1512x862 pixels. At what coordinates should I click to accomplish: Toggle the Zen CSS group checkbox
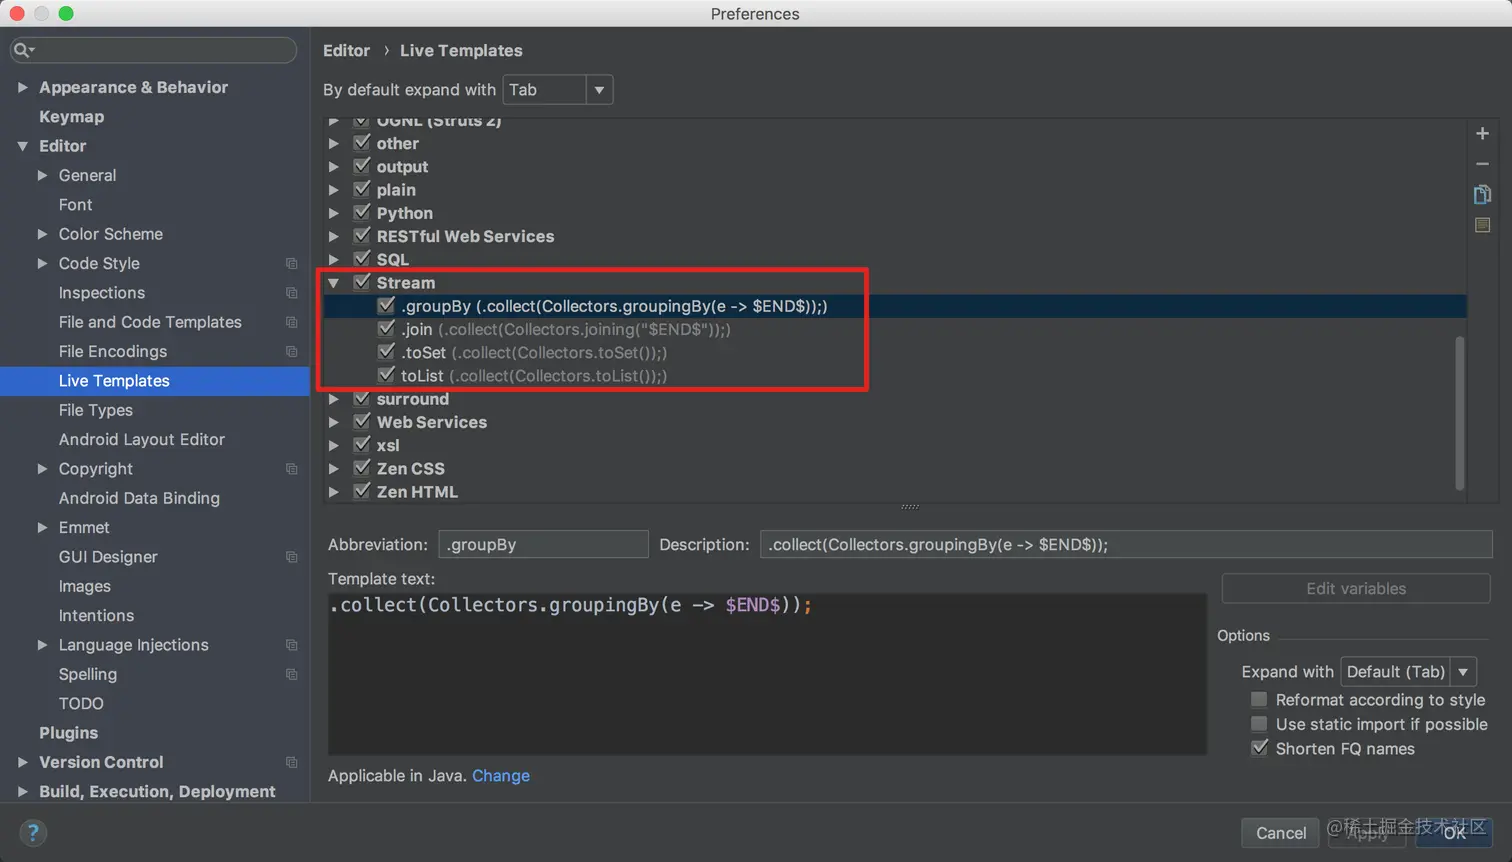tap(362, 467)
